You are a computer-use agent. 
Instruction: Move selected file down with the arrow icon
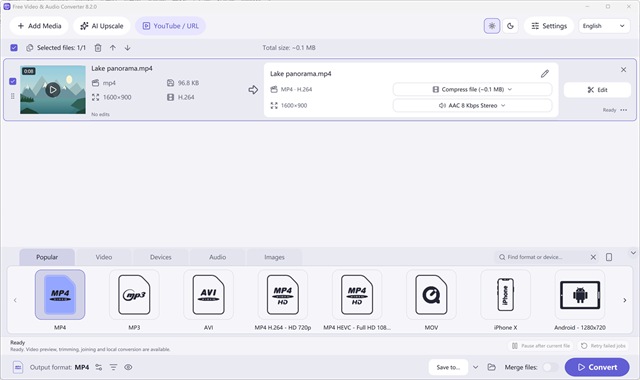coord(127,48)
